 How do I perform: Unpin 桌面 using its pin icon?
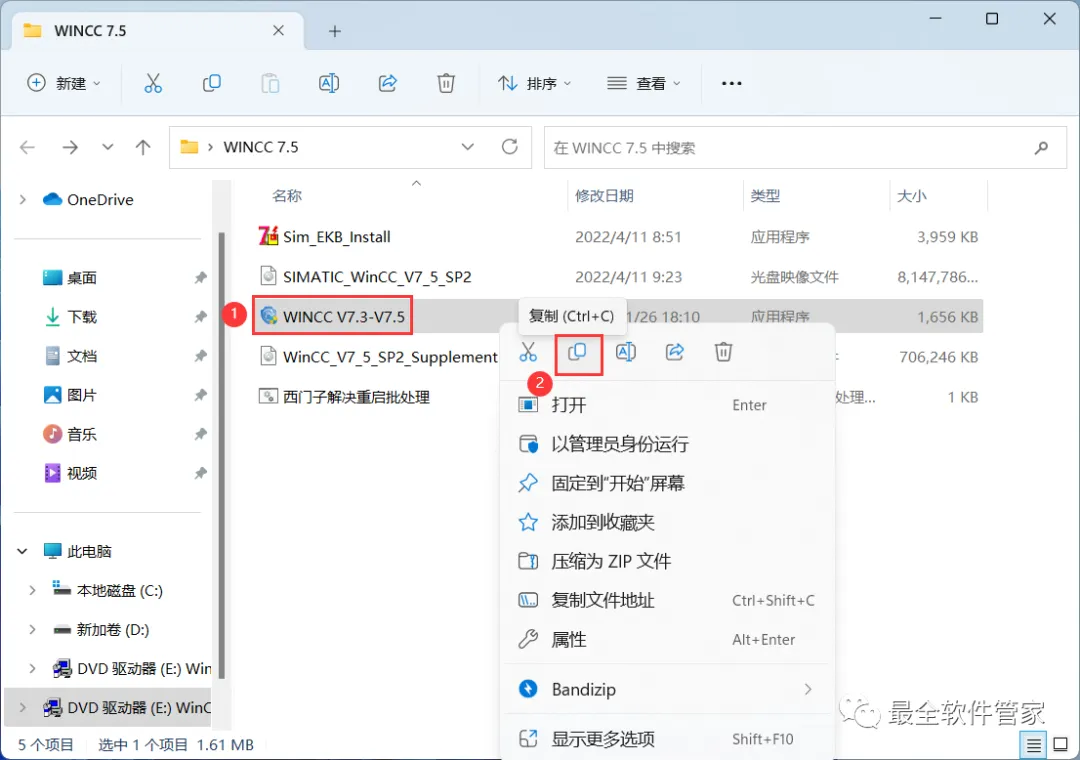tap(200, 278)
